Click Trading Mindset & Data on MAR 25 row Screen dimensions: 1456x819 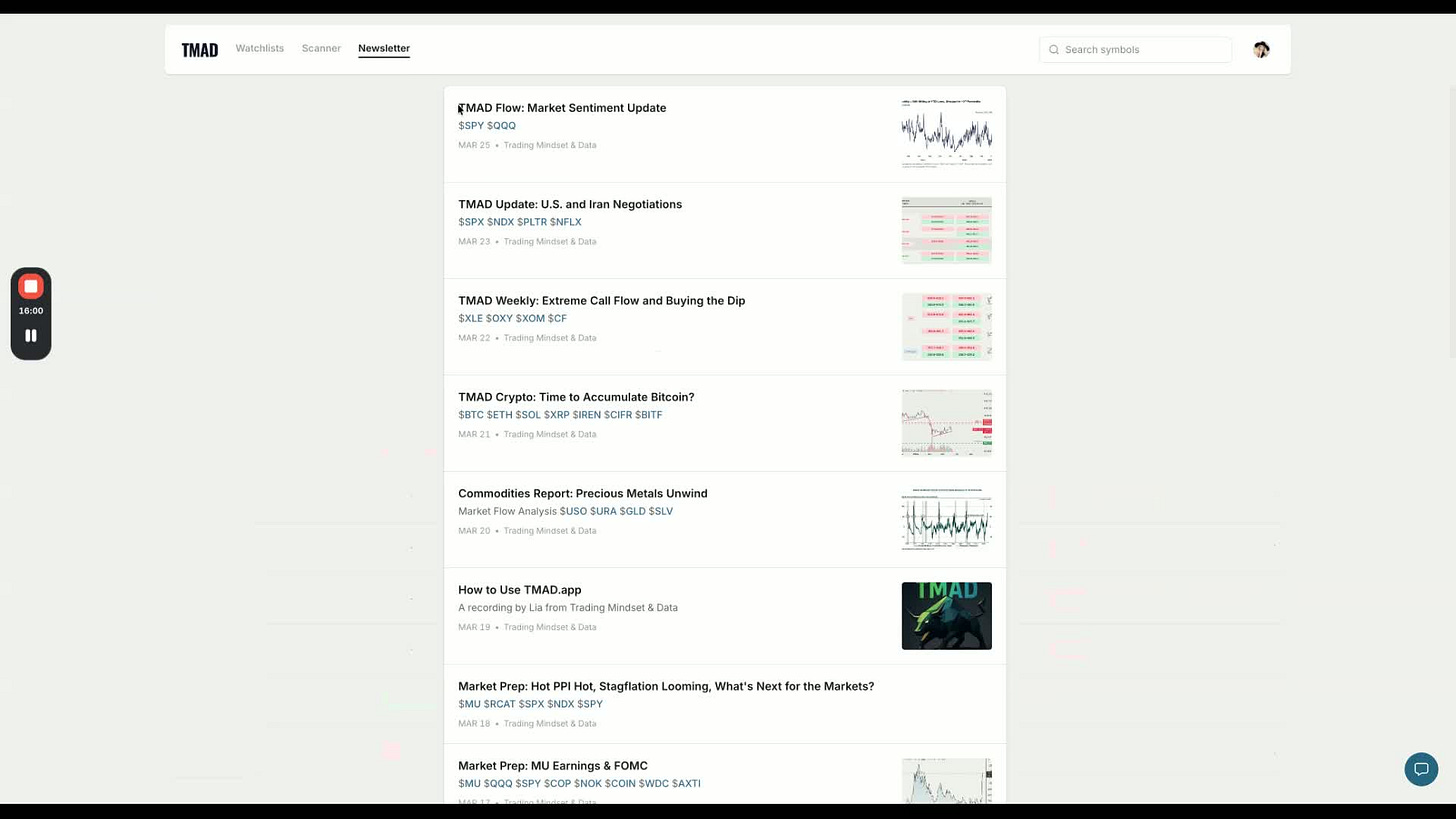pyautogui.click(x=550, y=145)
